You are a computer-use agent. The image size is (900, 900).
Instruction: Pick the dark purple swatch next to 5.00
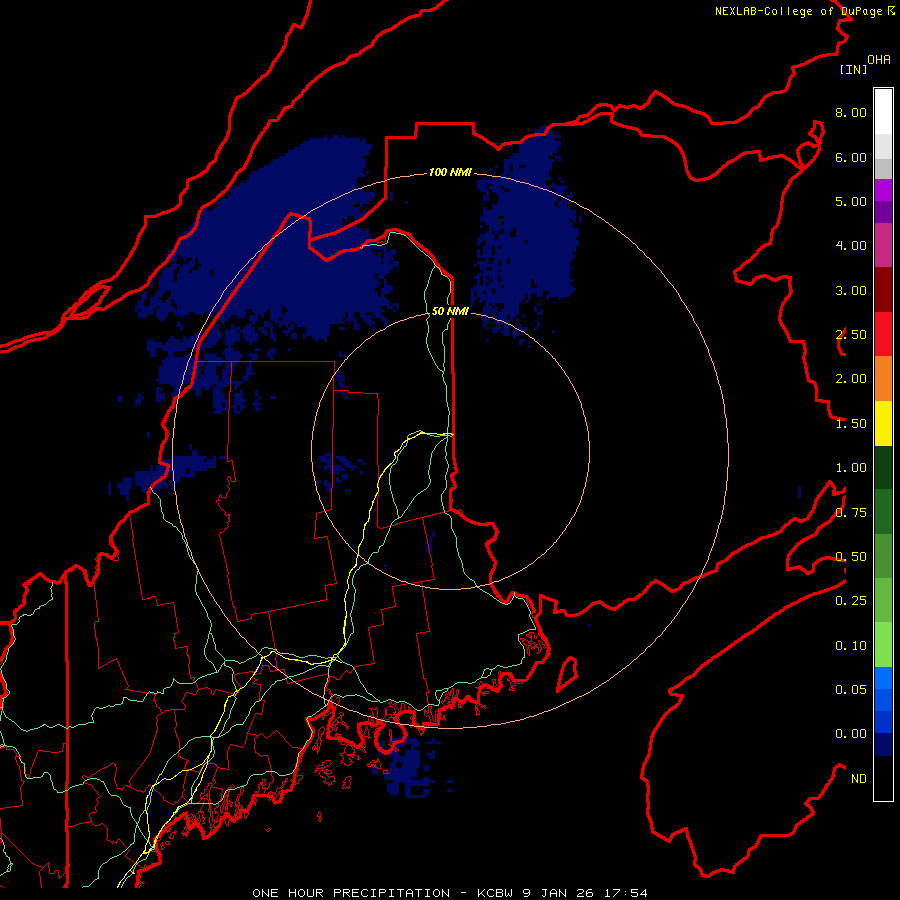[883, 212]
